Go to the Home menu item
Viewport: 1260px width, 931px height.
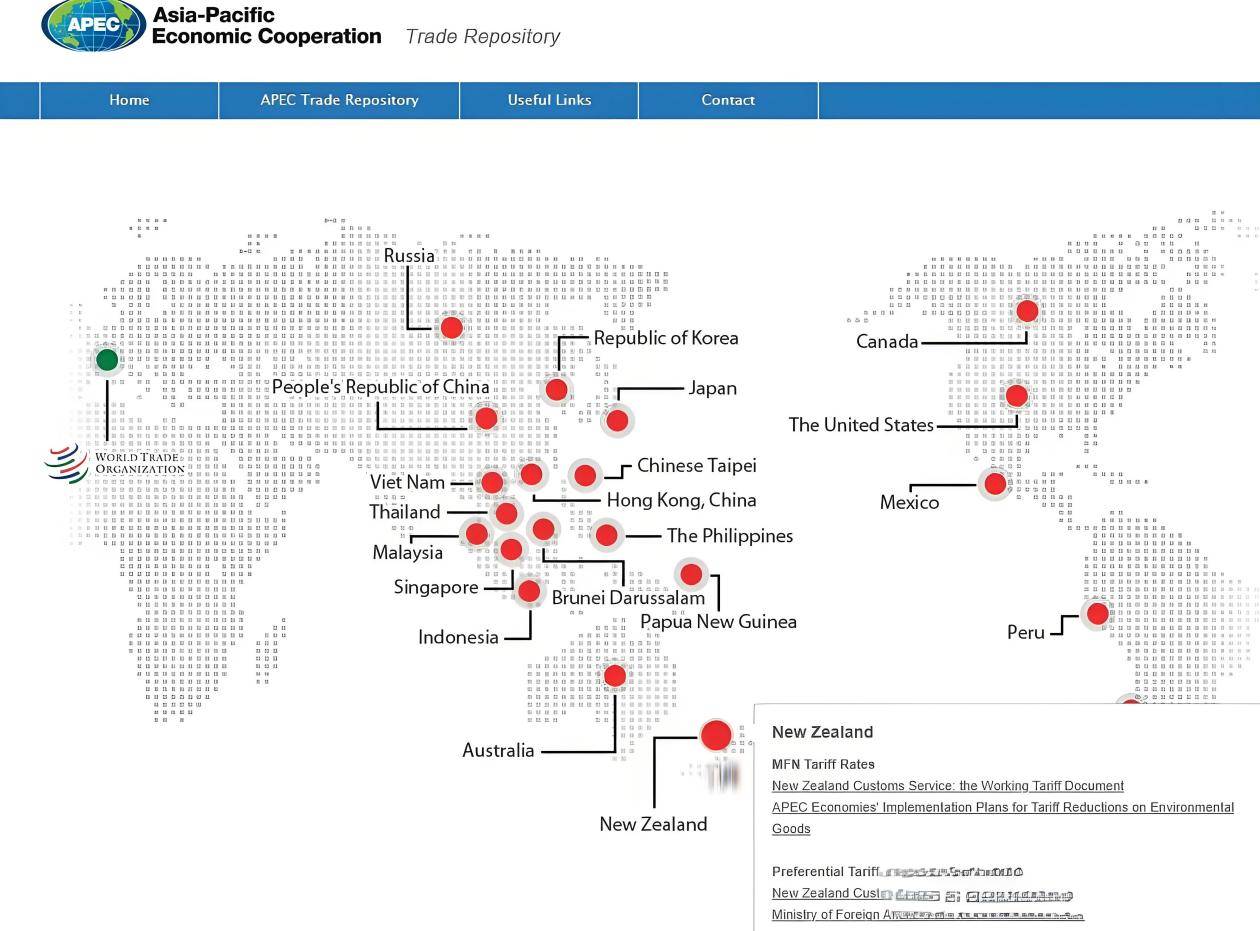(129, 100)
